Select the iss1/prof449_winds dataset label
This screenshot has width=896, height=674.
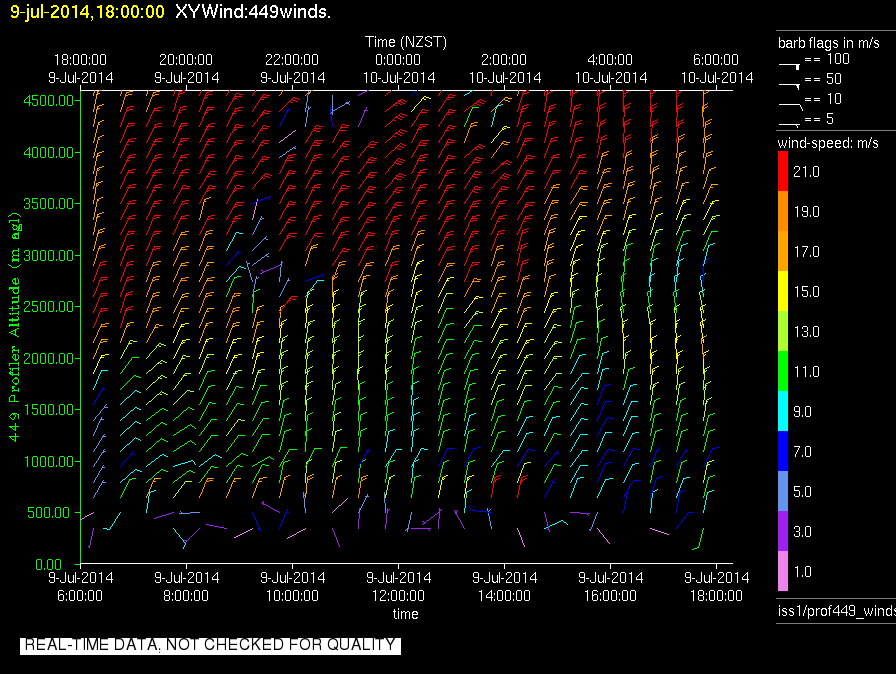[x=836, y=611]
